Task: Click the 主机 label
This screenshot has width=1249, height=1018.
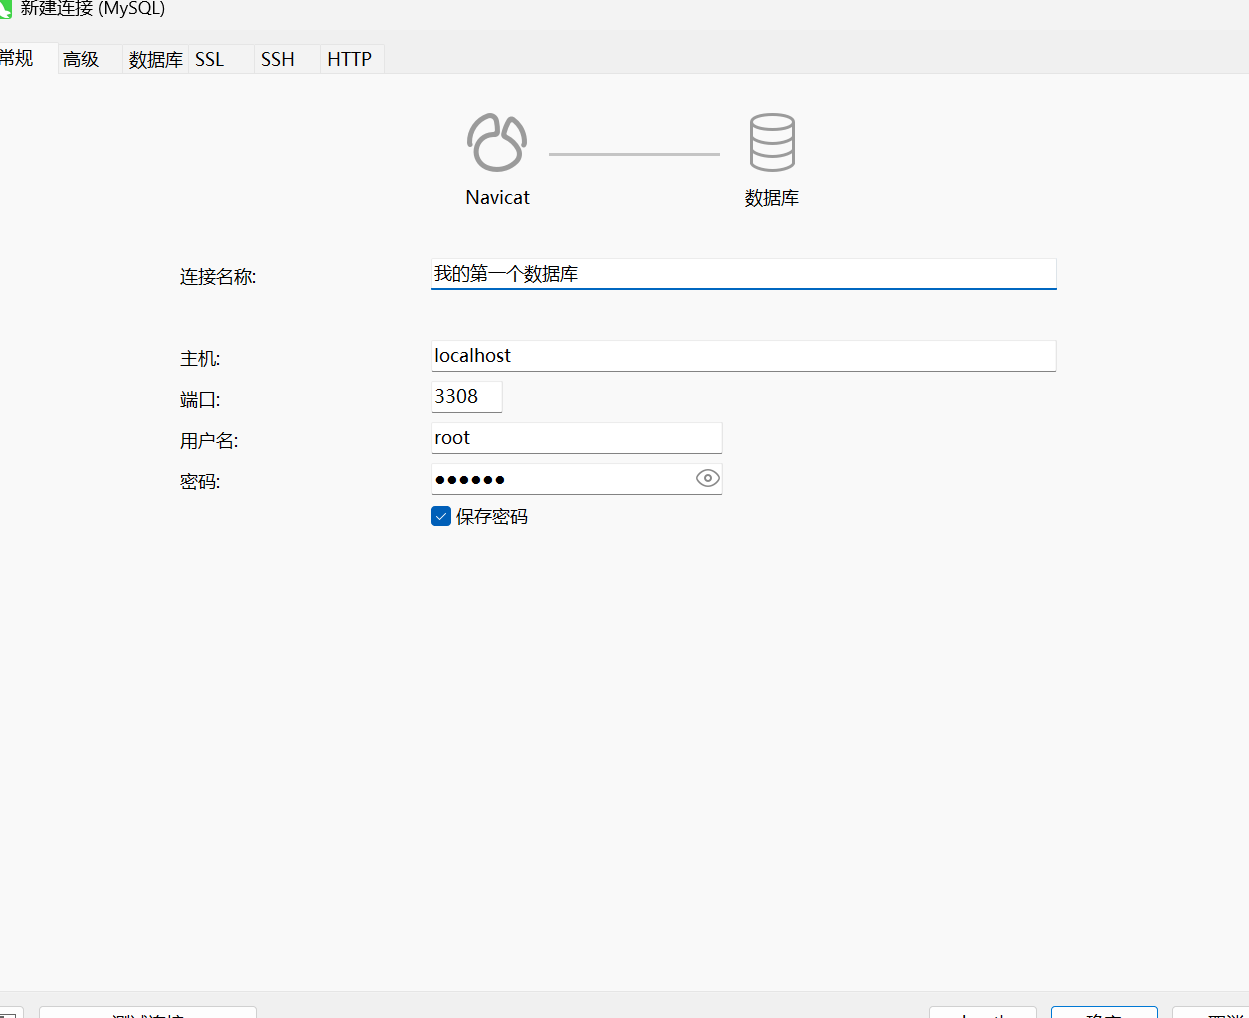Action: click(x=200, y=359)
